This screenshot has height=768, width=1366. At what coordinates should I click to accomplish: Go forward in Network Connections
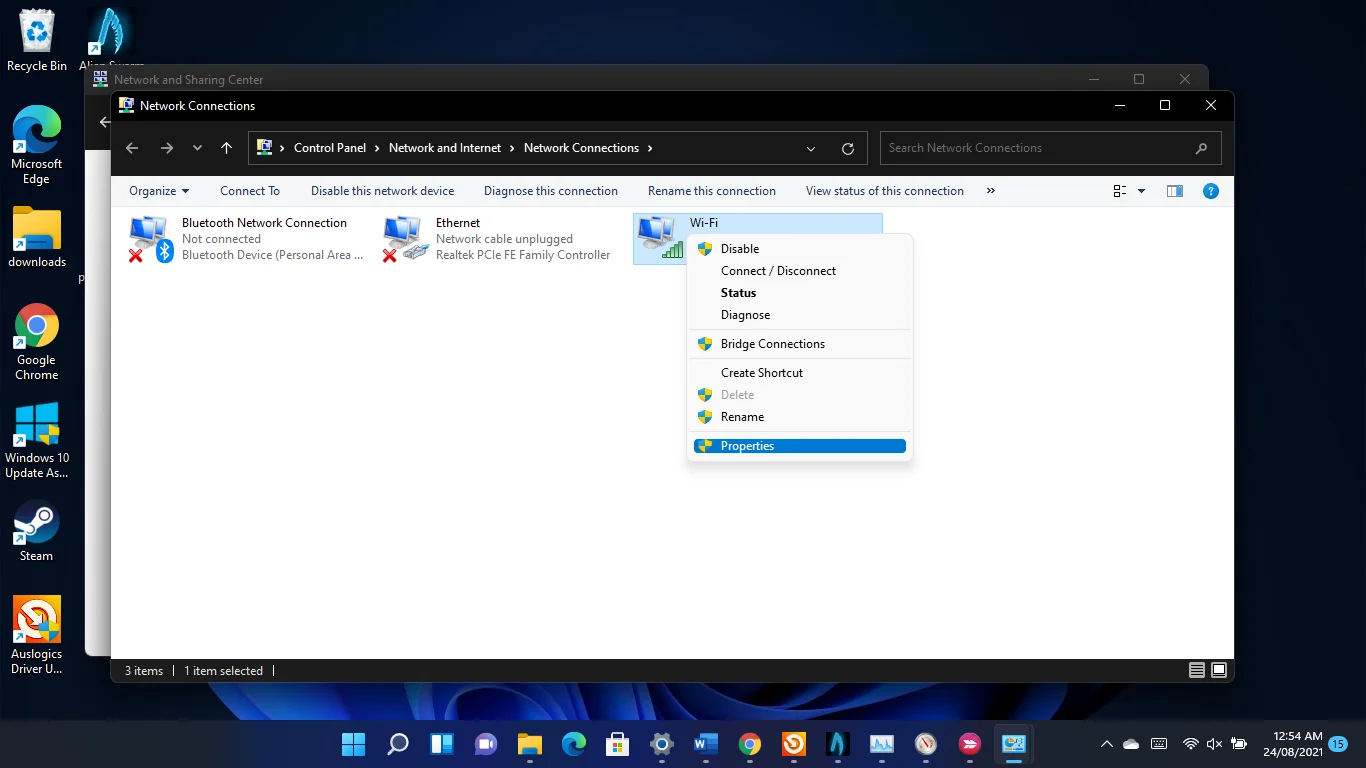click(167, 148)
